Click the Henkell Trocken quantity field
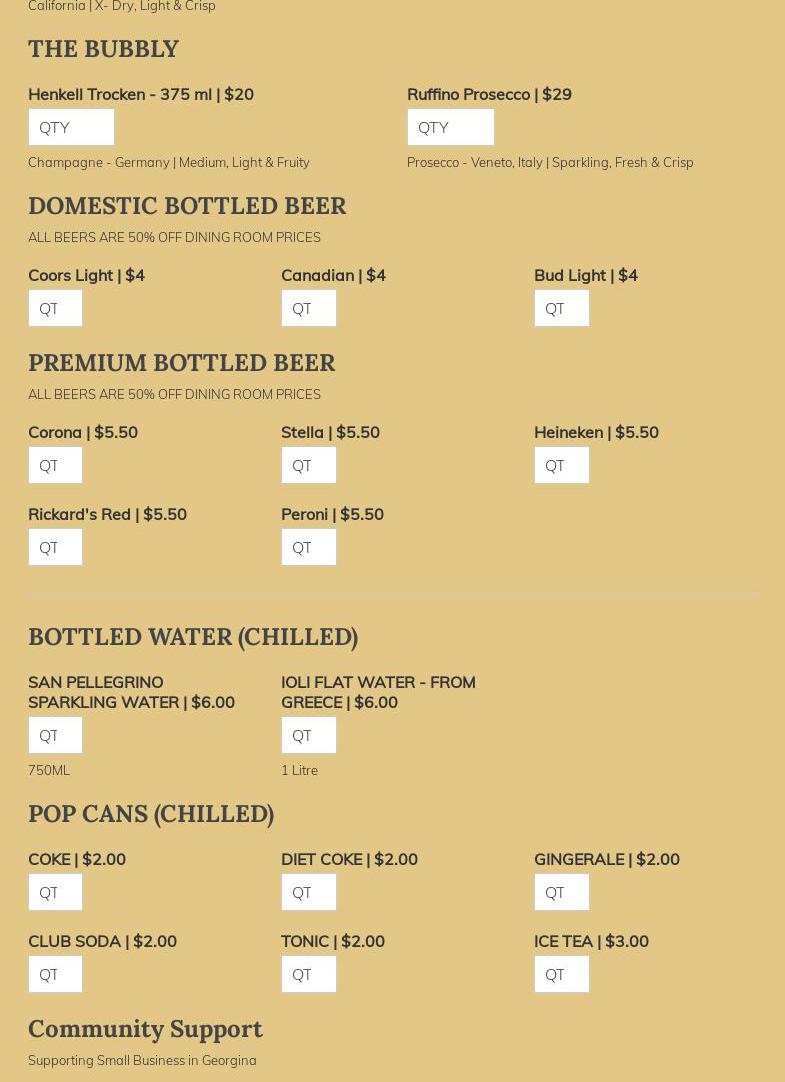This screenshot has height=1082, width=785. (x=71, y=127)
